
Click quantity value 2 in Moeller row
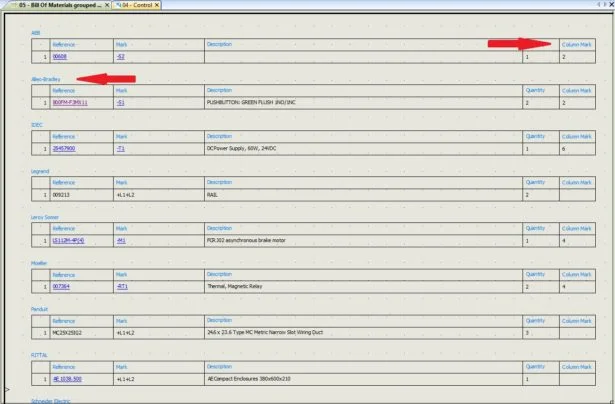click(527, 287)
